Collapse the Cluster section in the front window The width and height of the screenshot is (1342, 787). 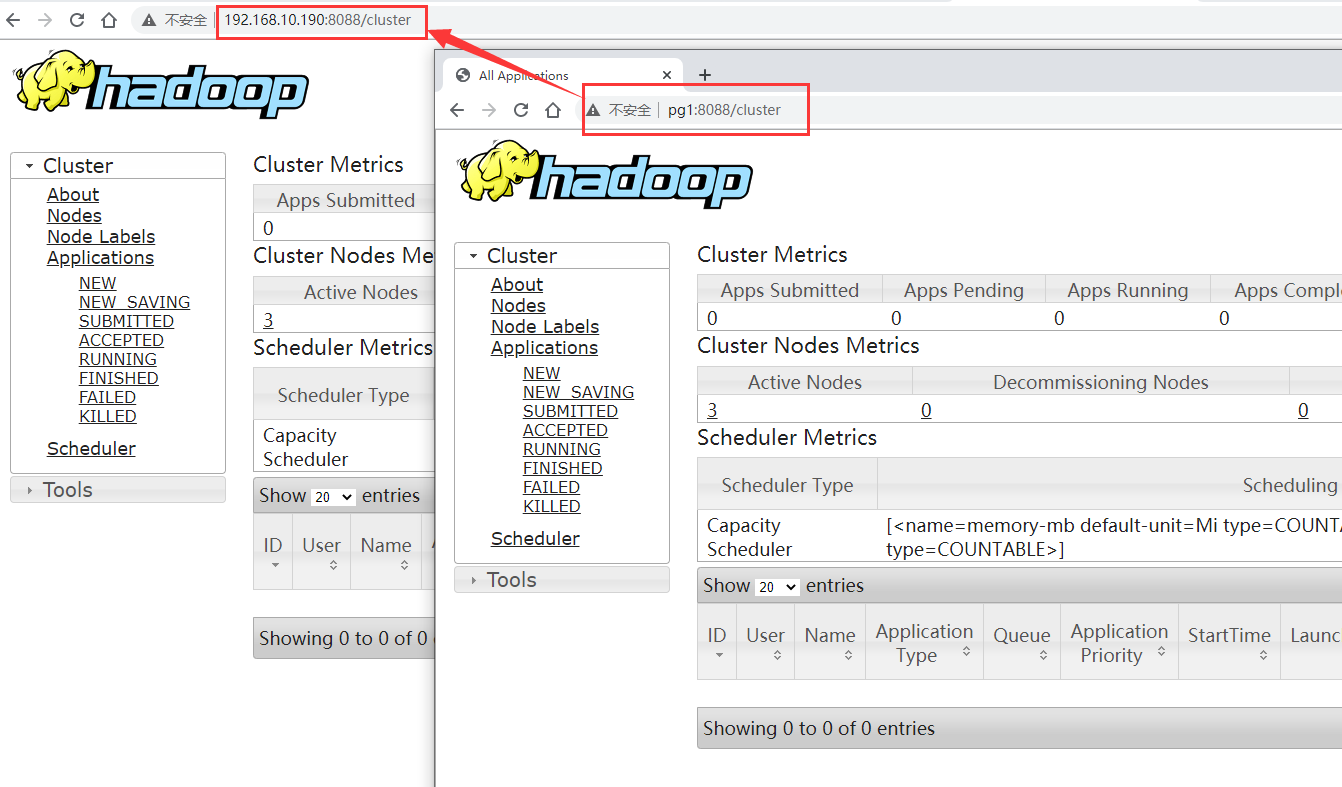point(562,256)
